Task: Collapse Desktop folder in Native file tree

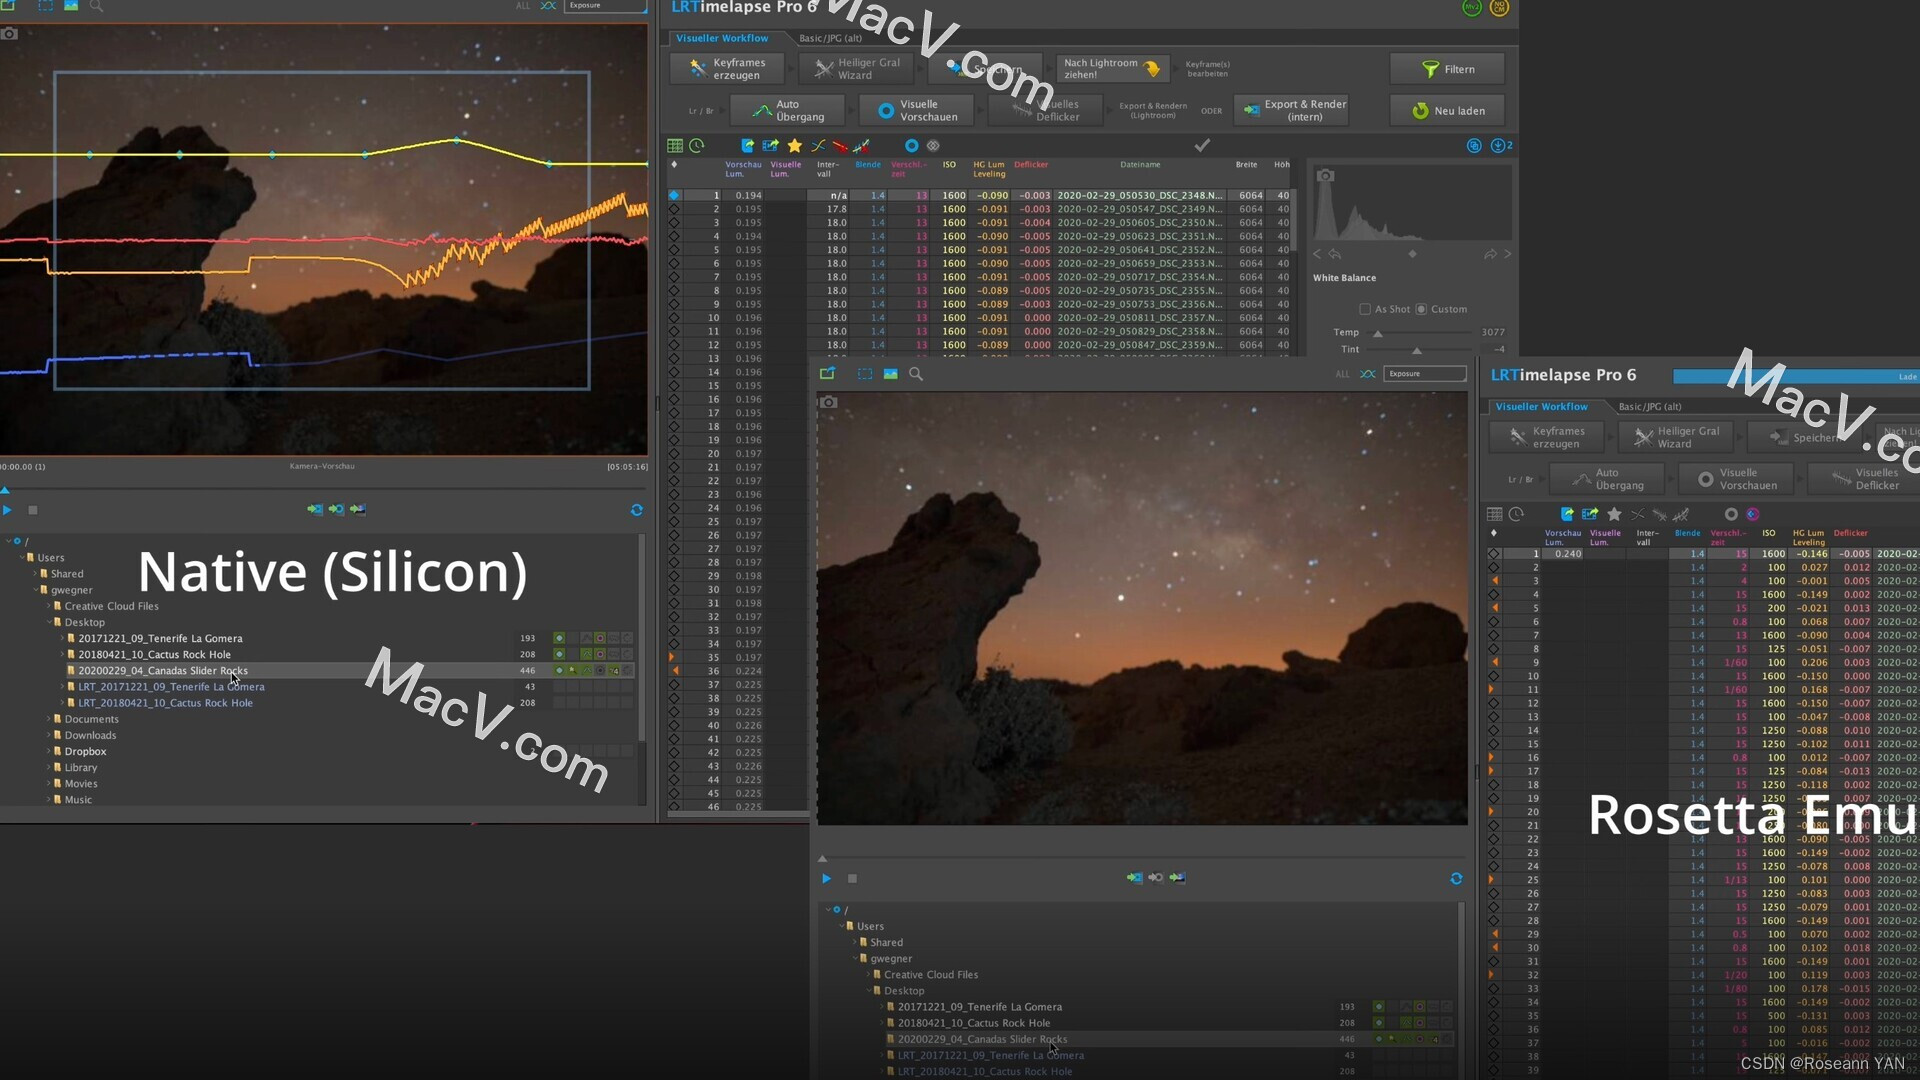Action: (49, 622)
